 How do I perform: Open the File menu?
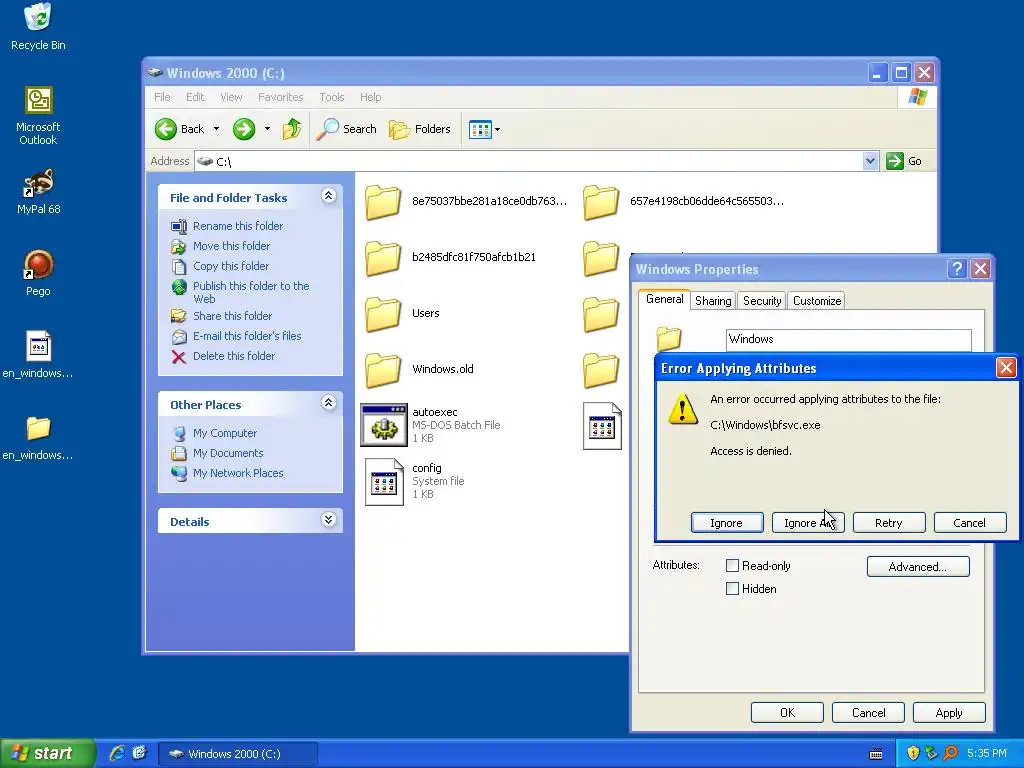(x=162, y=97)
